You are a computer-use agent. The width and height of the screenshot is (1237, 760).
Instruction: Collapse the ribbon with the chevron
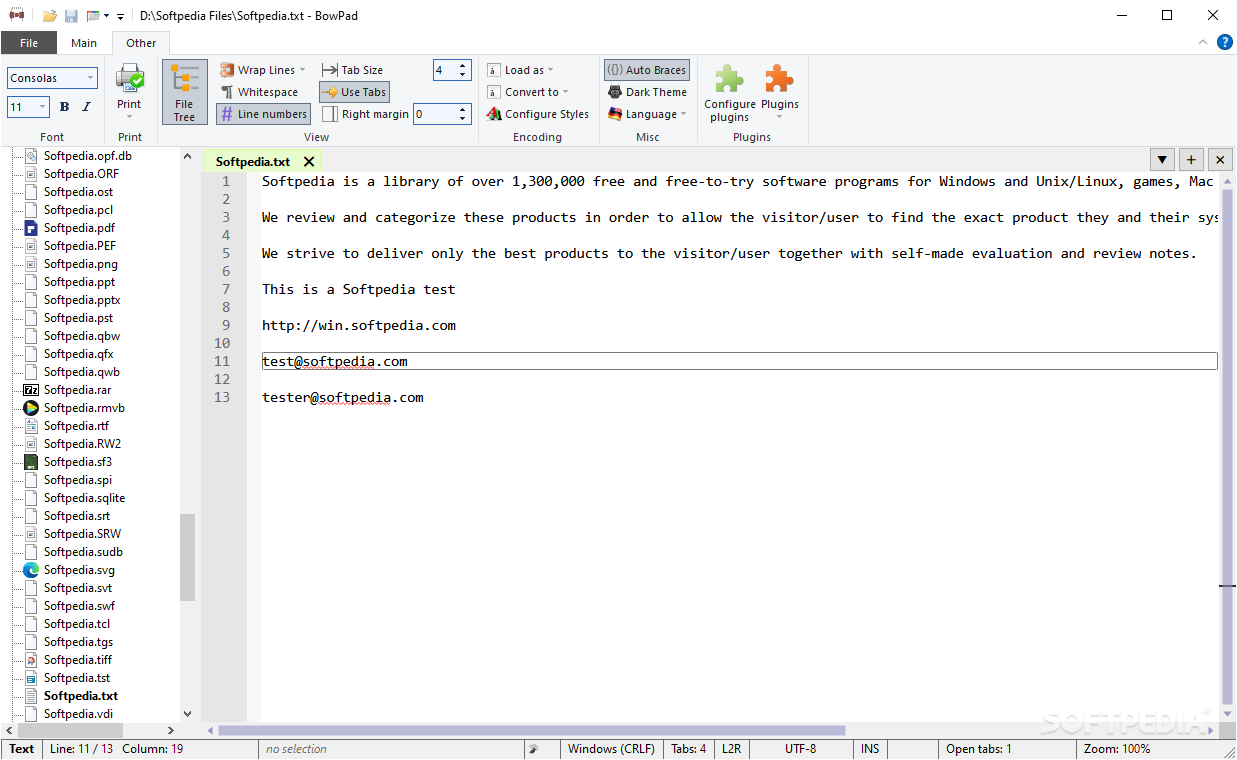click(x=1203, y=42)
